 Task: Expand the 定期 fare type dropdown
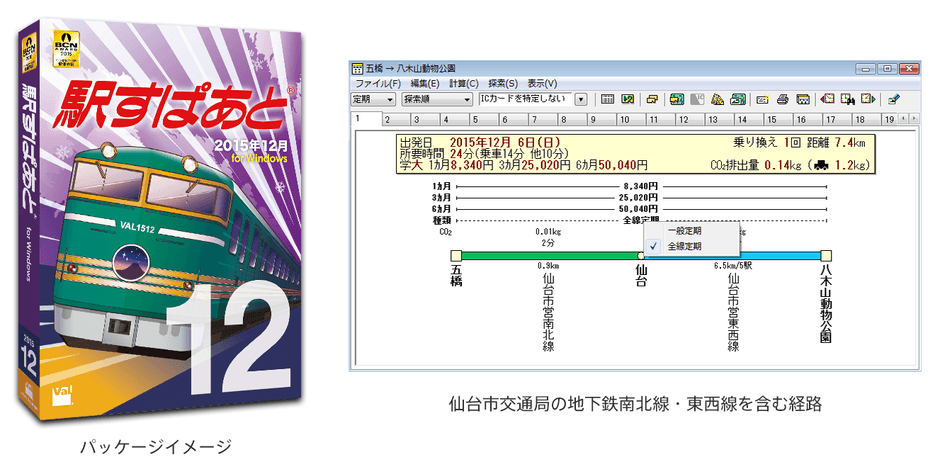point(373,99)
